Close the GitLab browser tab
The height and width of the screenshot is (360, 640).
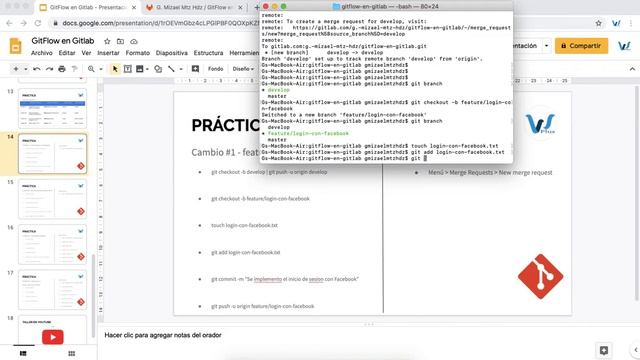[240, 7]
